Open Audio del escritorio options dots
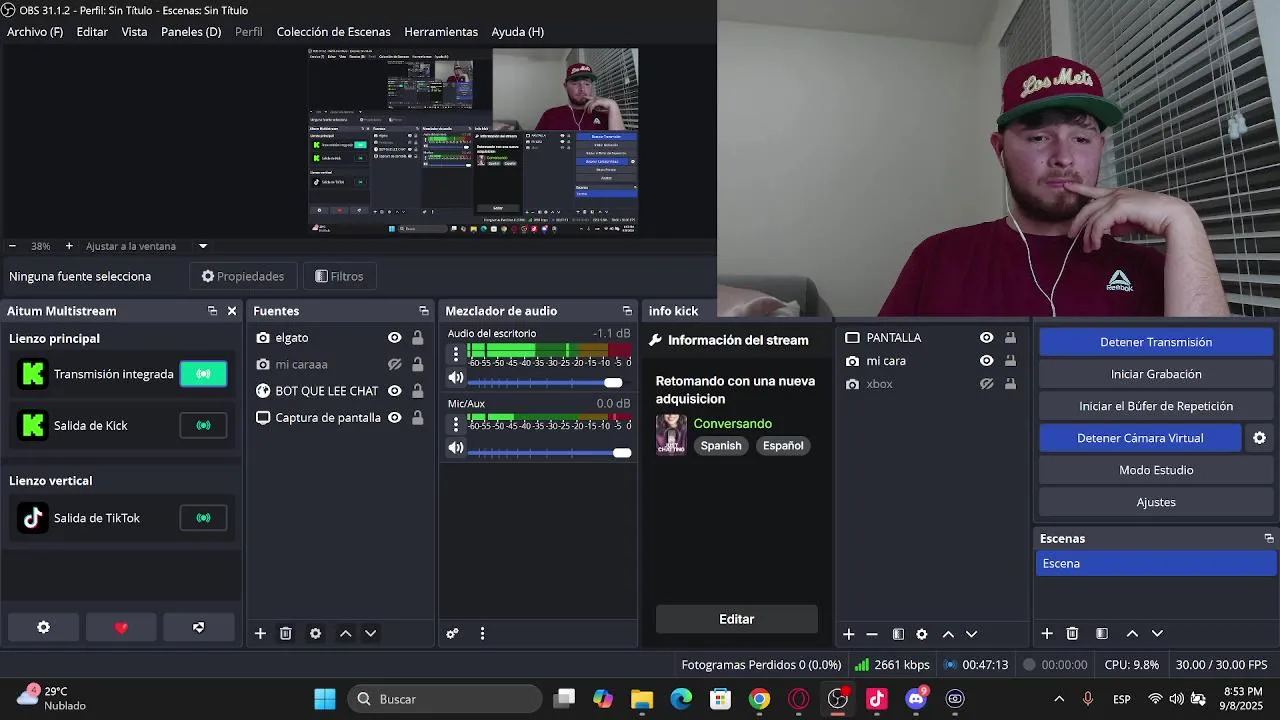The height and width of the screenshot is (720, 1280). pos(456,354)
